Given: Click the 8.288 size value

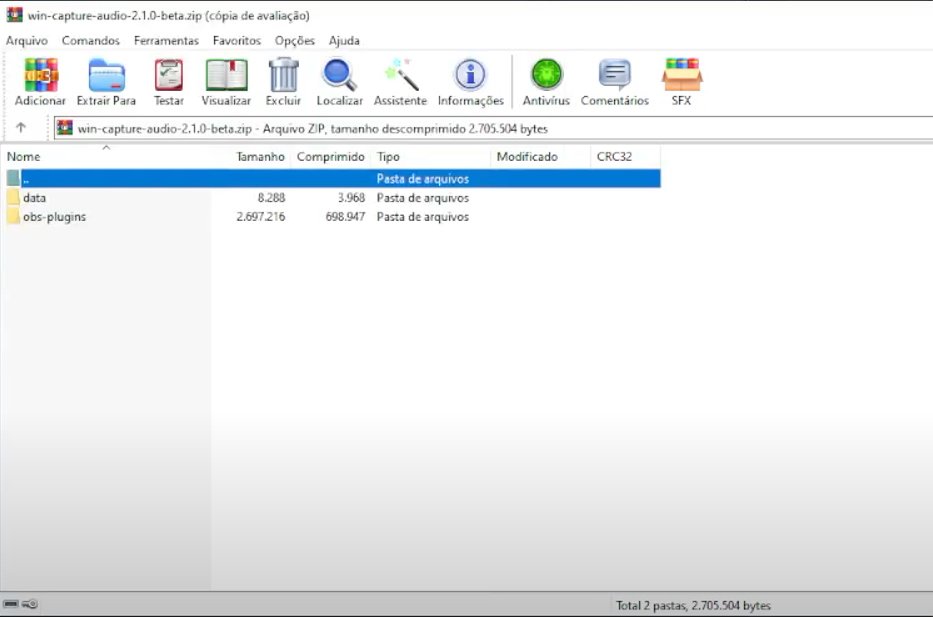Looking at the screenshot, I should (271, 198).
